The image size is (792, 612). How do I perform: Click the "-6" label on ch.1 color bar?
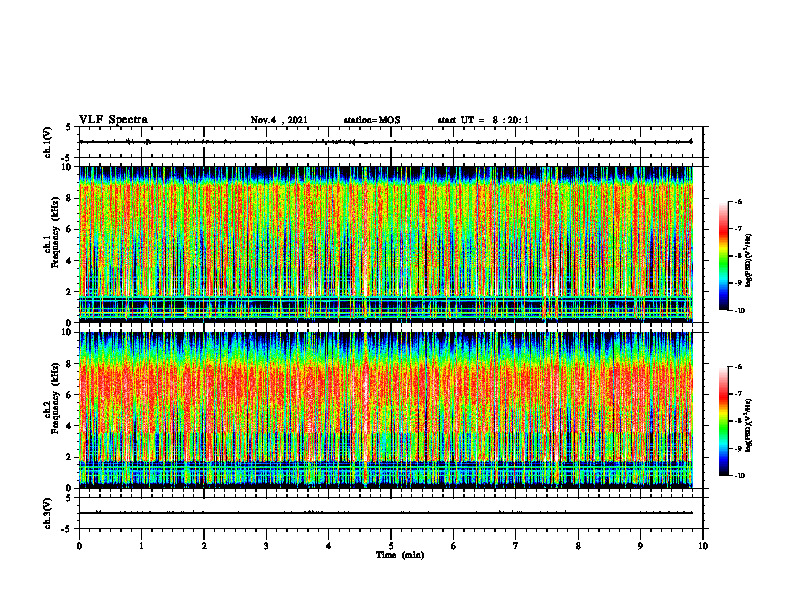tap(738, 202)
